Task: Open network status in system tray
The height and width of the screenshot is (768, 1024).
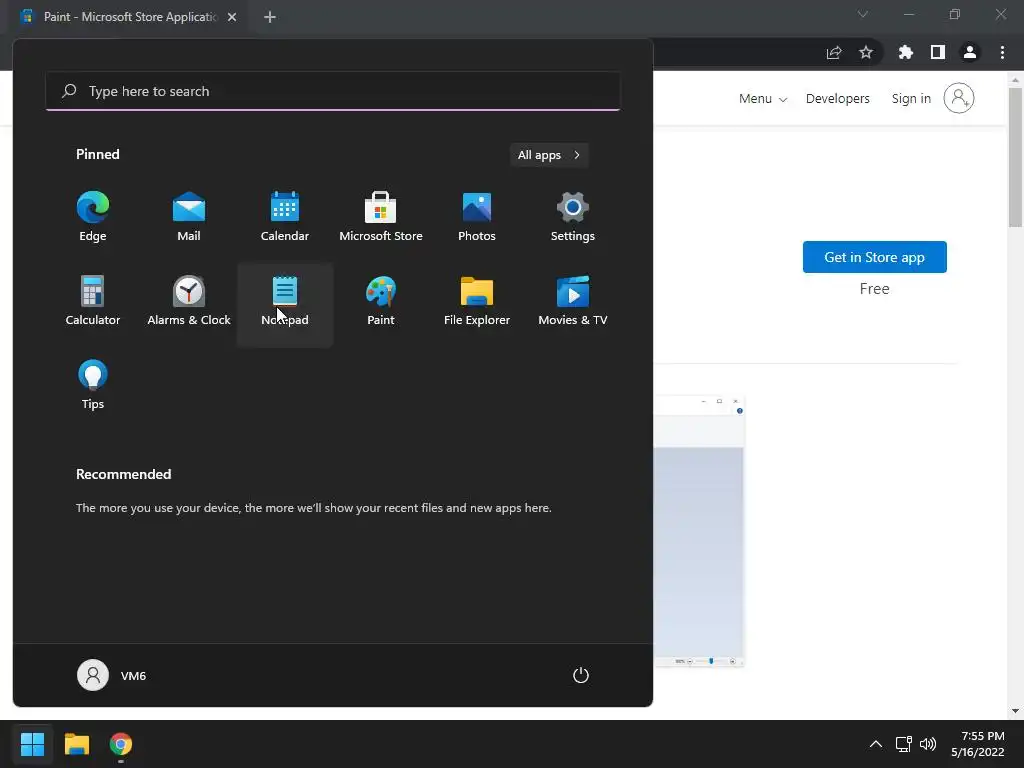Action: point(904,744)
